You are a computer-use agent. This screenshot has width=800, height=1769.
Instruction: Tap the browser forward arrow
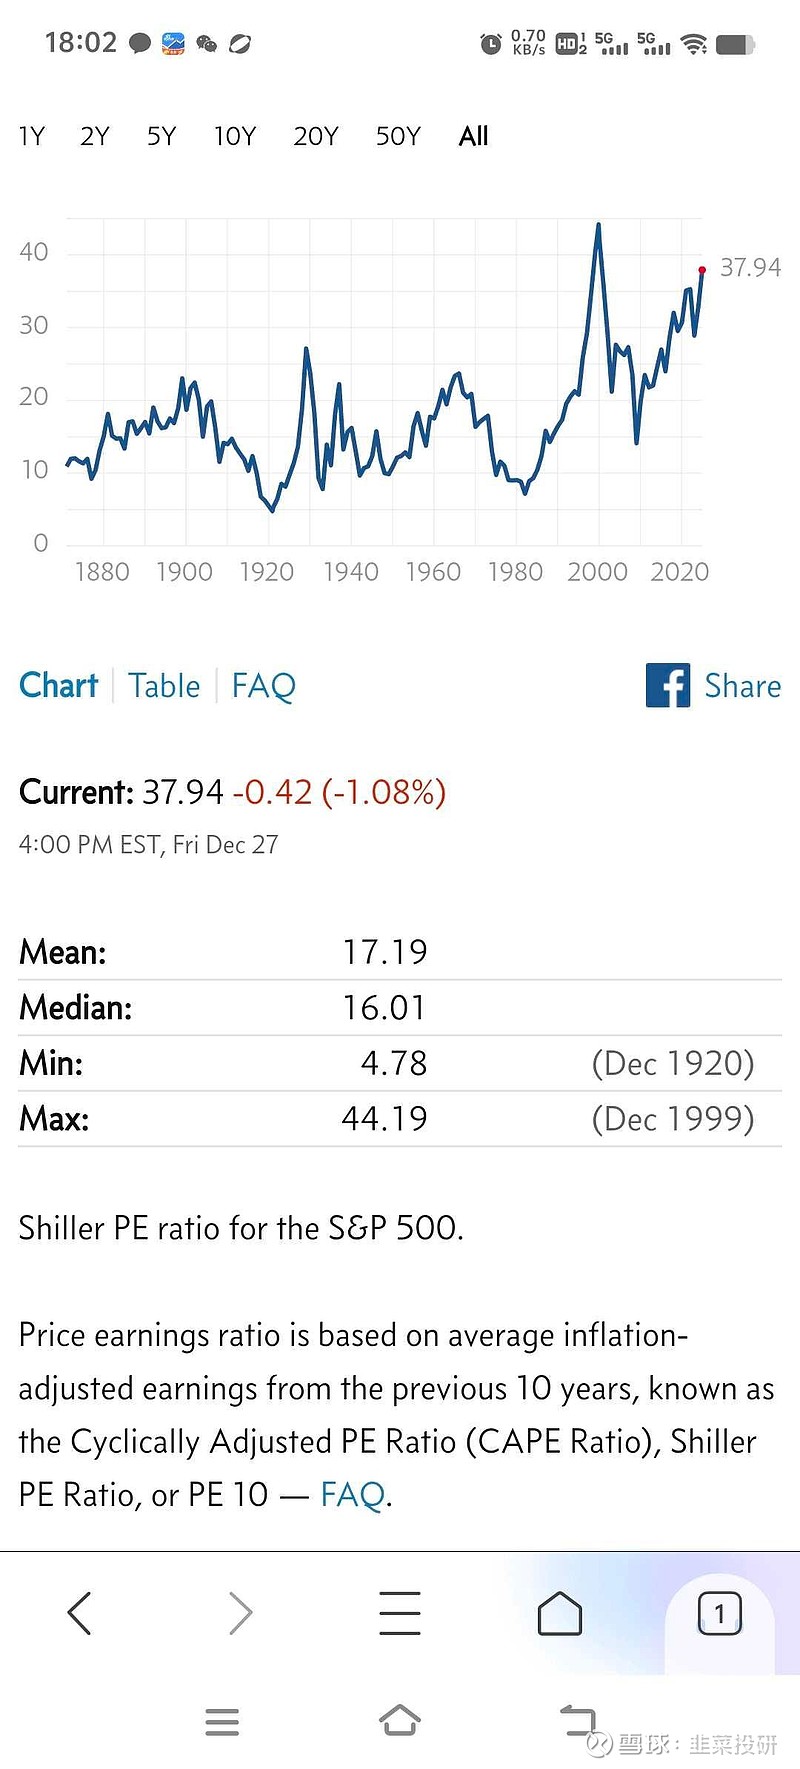tap(240, 1612)
